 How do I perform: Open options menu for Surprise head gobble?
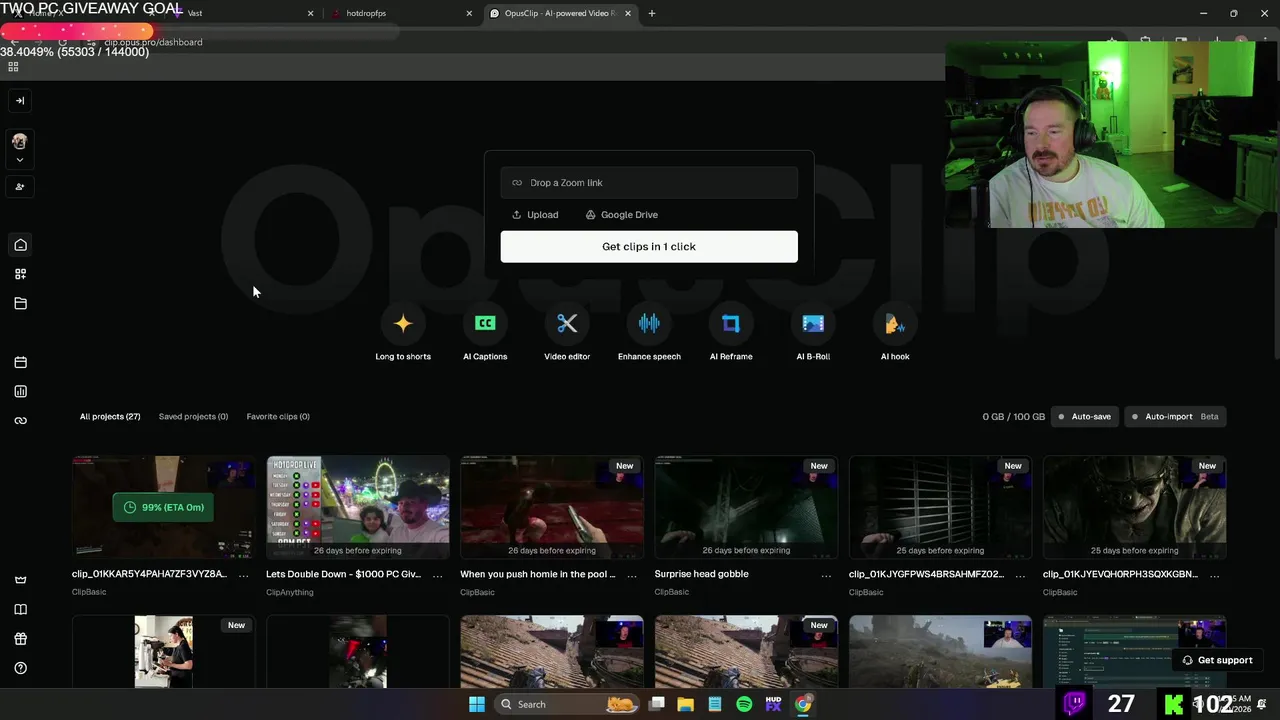(x=826, y=575)
